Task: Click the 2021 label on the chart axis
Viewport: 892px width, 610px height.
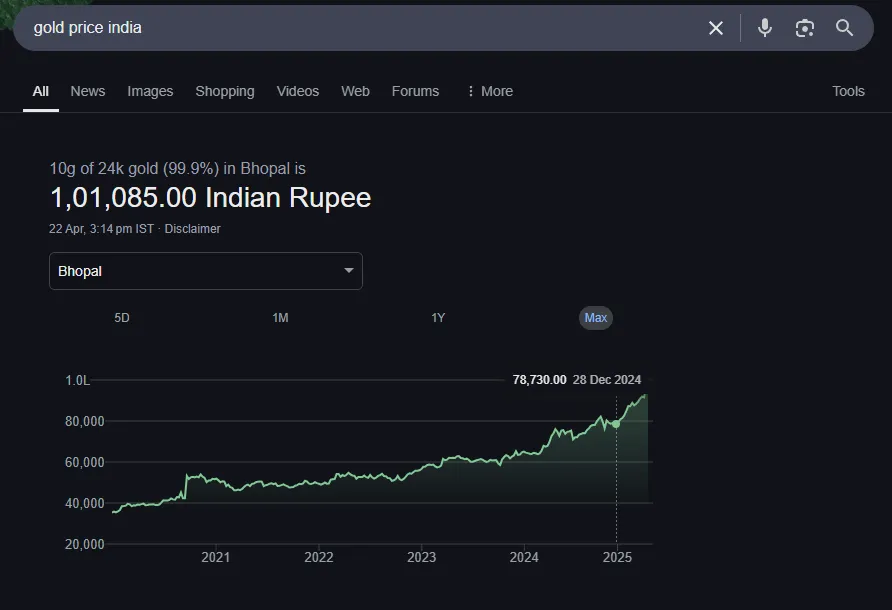Action: pos(216,557)
